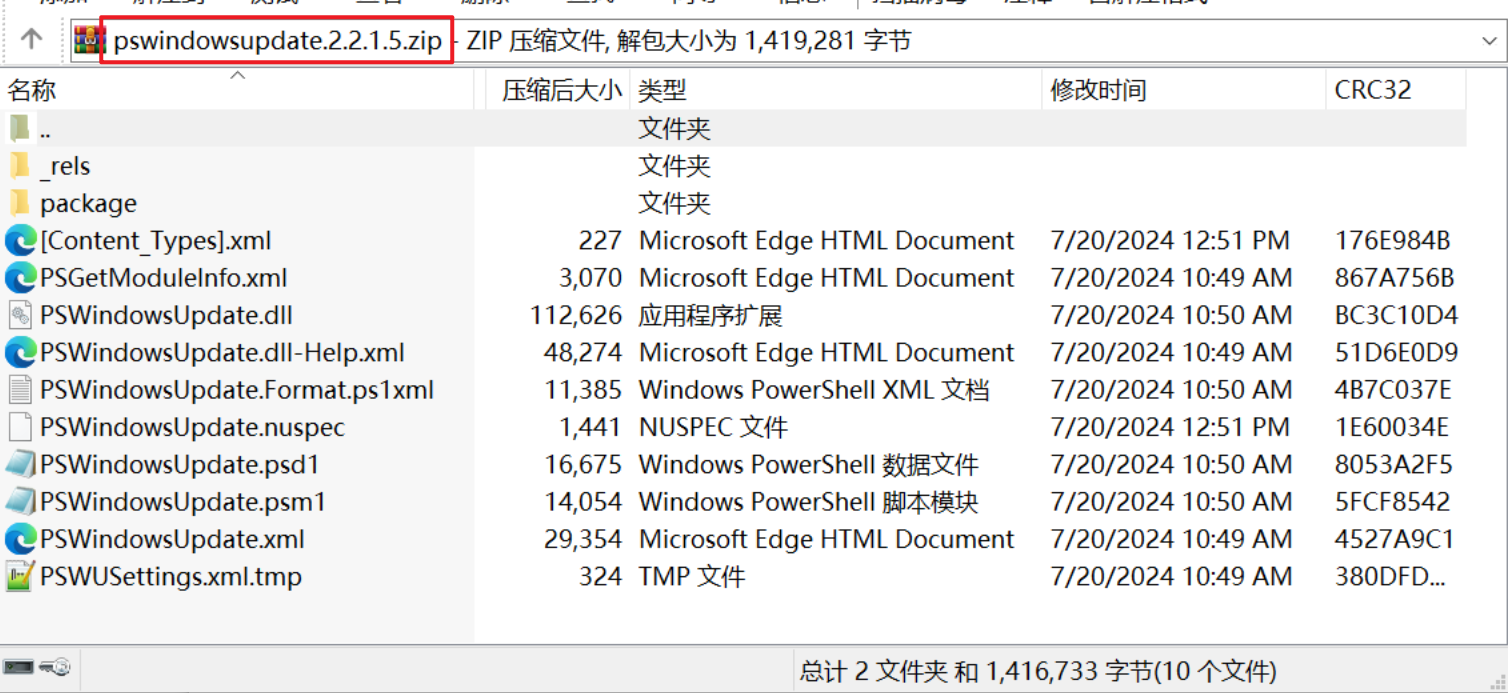Click the blank file icon of PSWindowsUpdate.nuspec
The height and width of the screenshot is (693, 1508).
click(20, 428)
